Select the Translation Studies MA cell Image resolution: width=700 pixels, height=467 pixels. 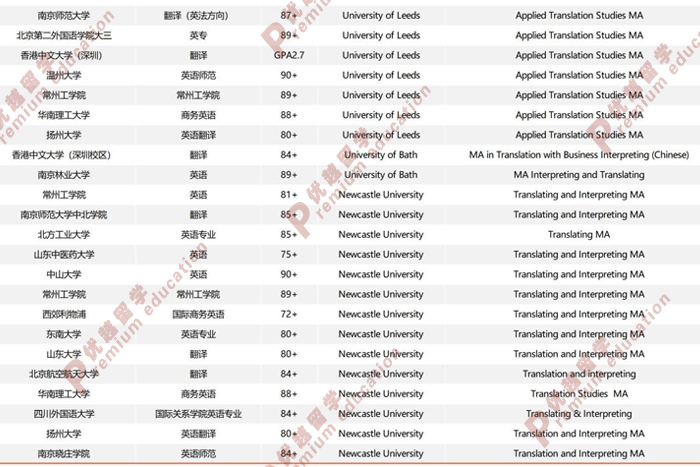[579, 394]
